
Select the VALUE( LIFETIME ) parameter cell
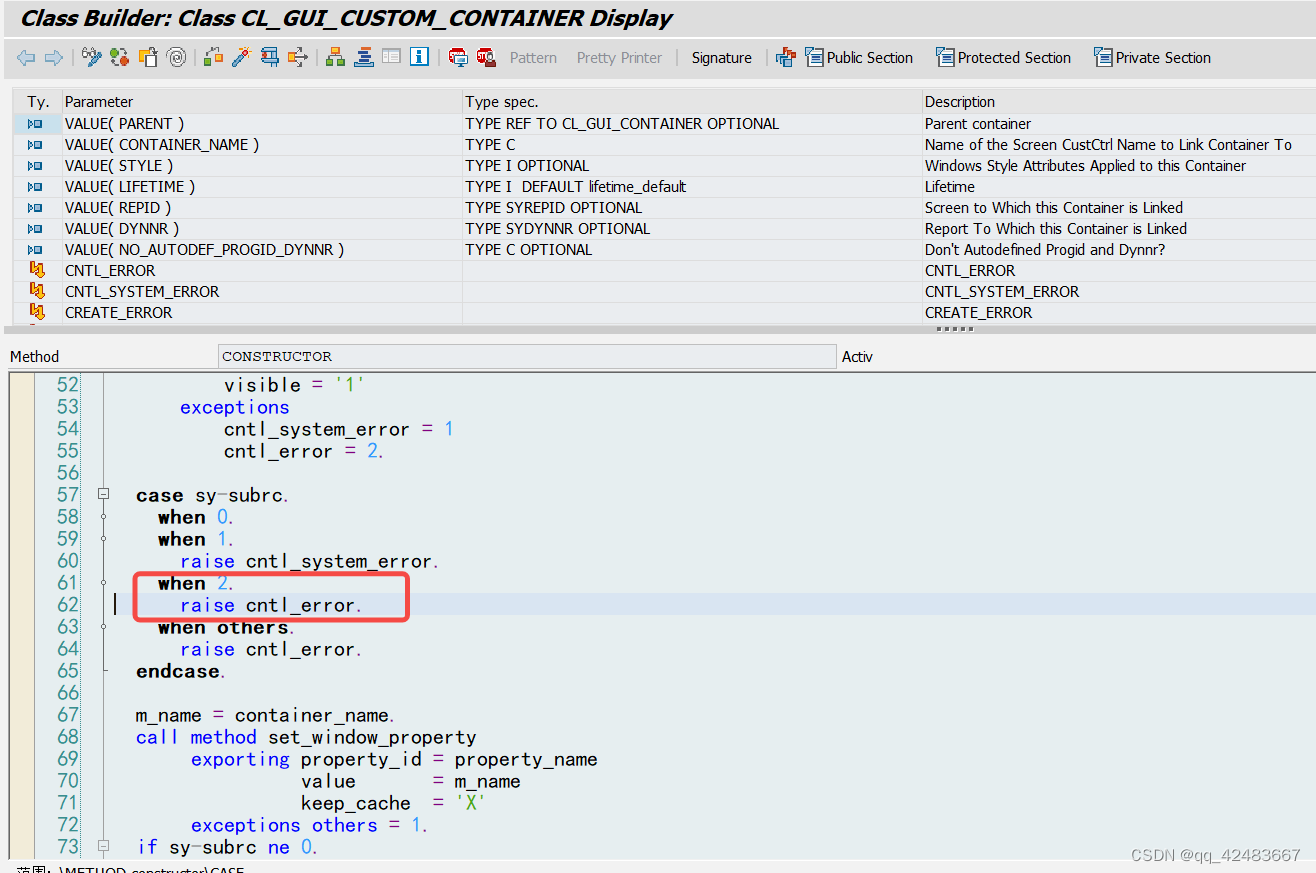click(262, 187)
